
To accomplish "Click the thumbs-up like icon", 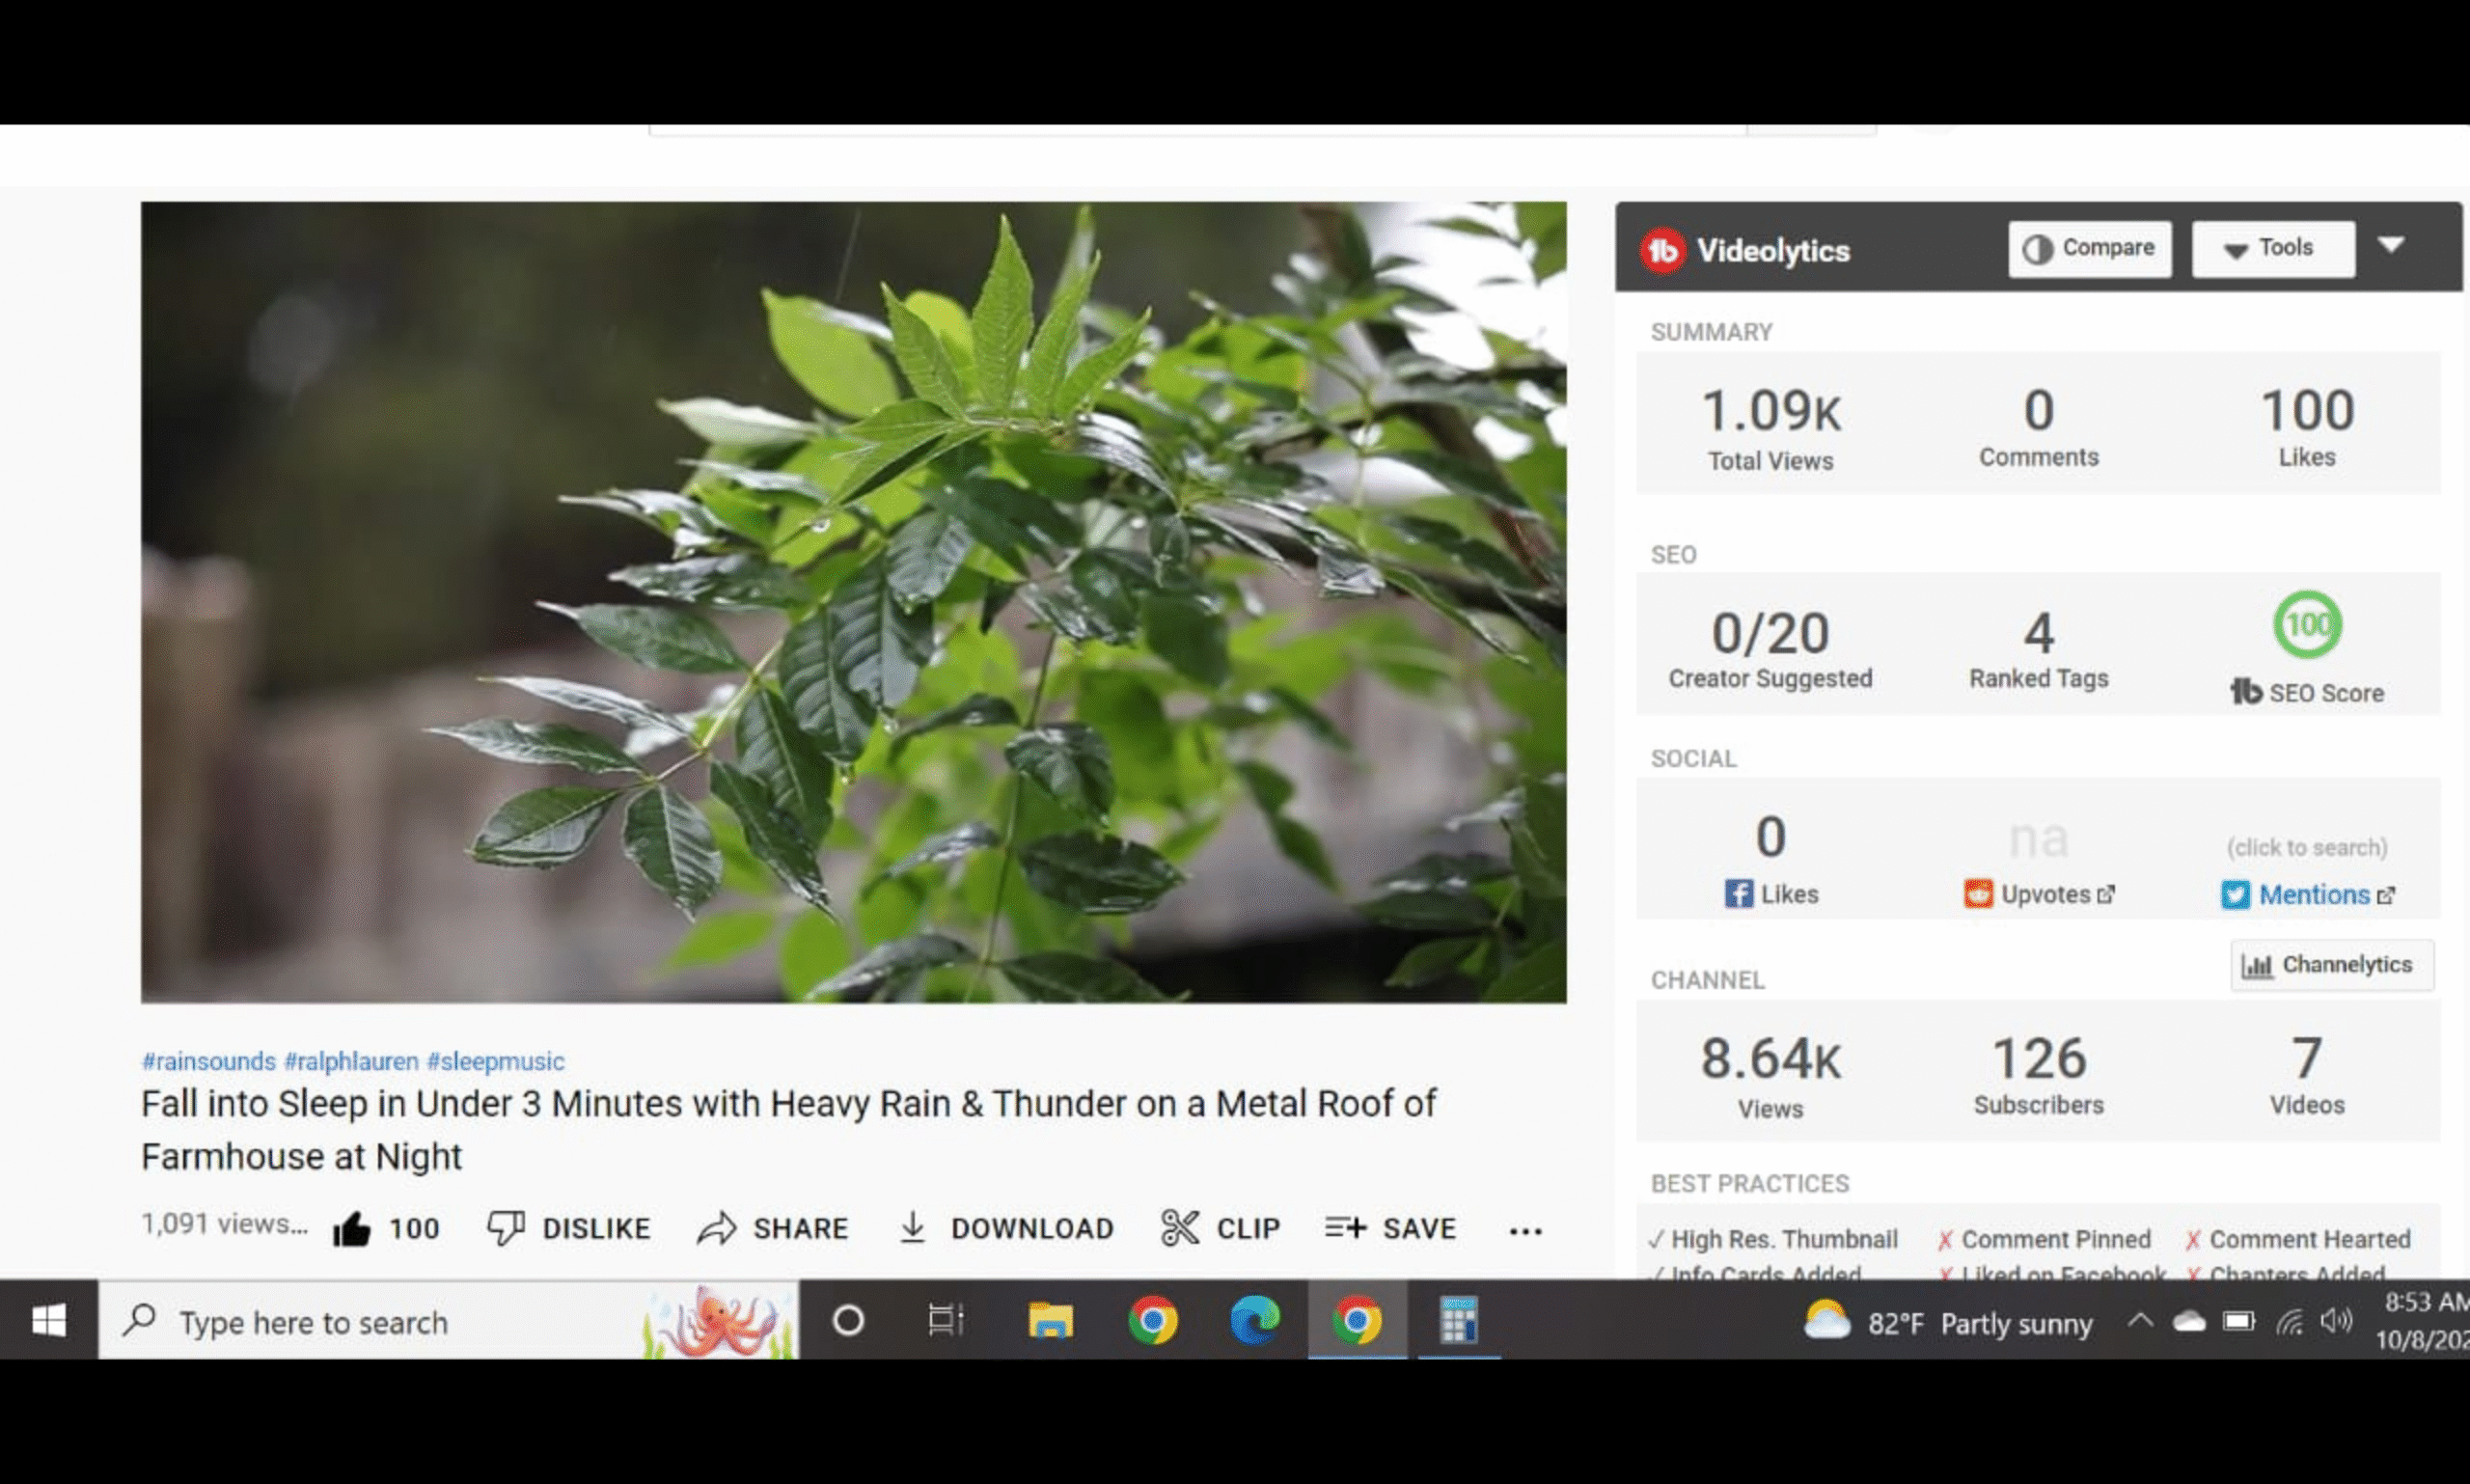I will (351, 1228).
